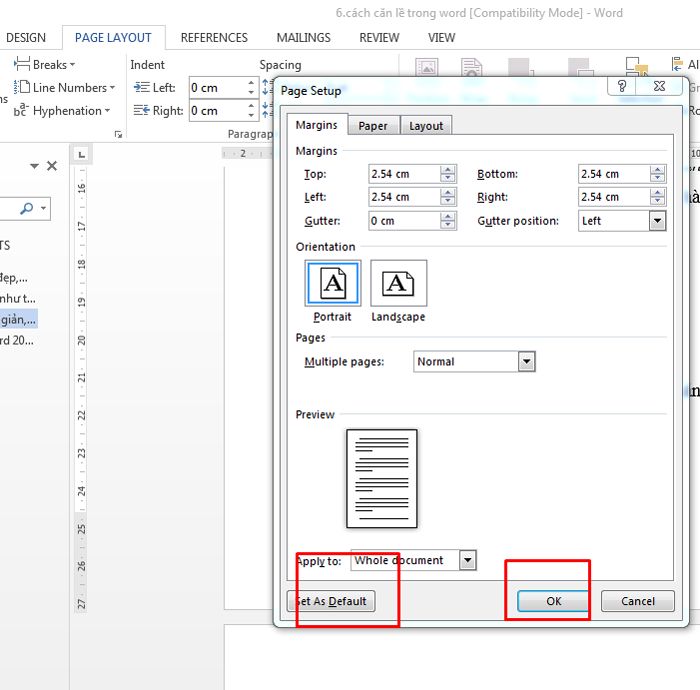The width and height of the screenshot is (700, 690).
Task: Click Cancel in Page Setup dialog
Action: (x=638, y=601)
